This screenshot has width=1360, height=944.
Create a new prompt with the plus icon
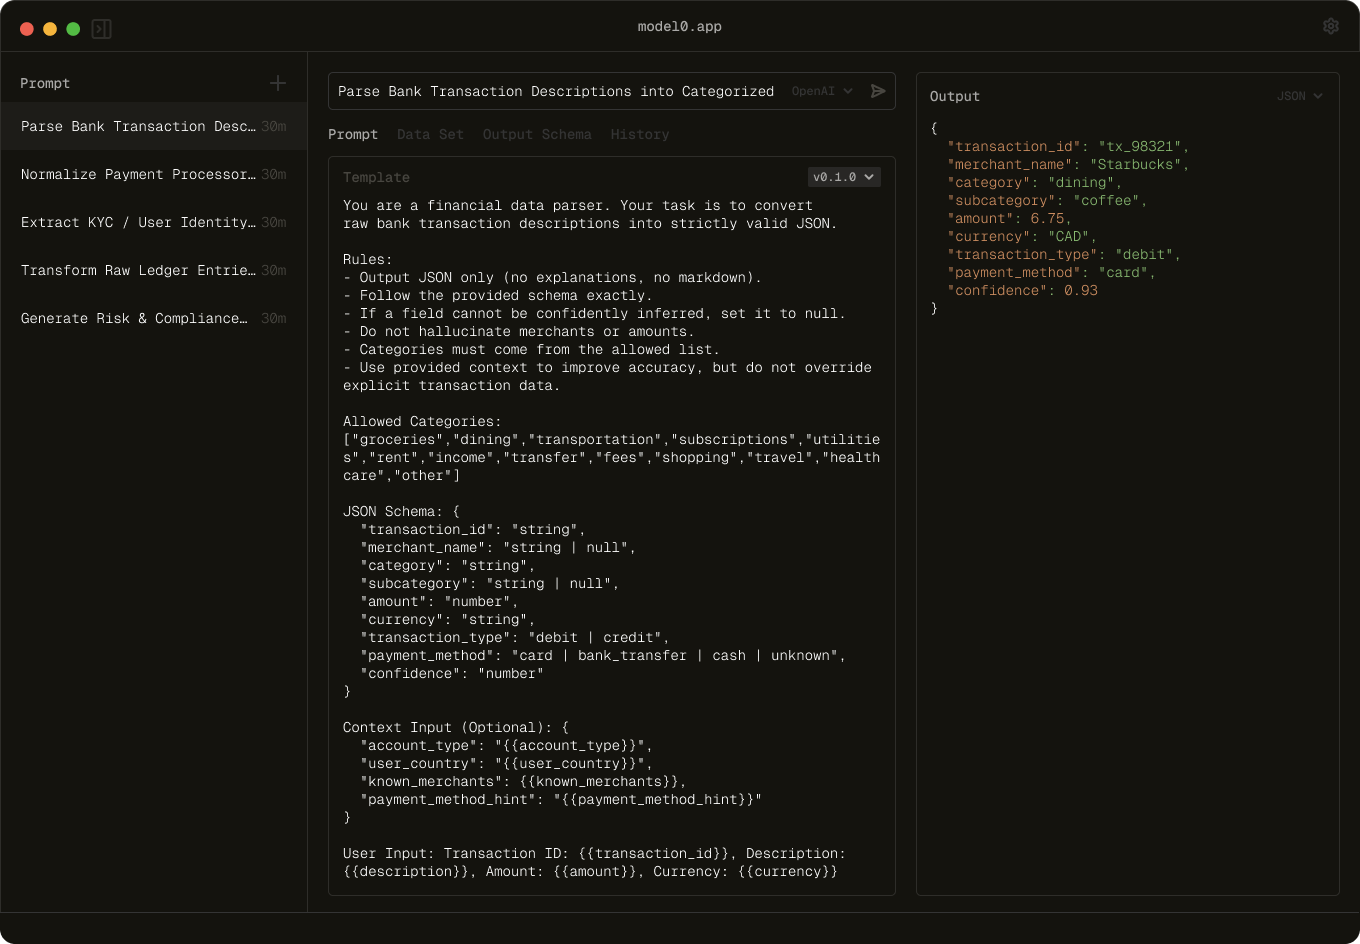278,83
